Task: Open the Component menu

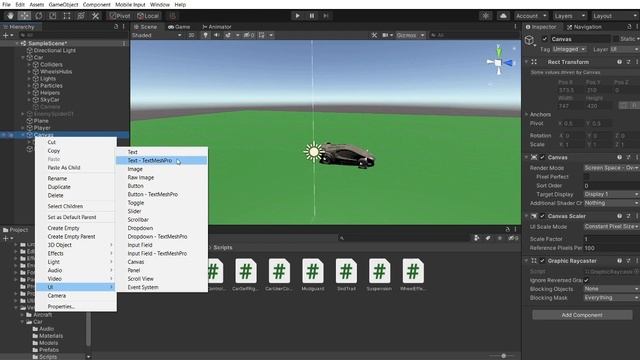Action: (96, 5)
